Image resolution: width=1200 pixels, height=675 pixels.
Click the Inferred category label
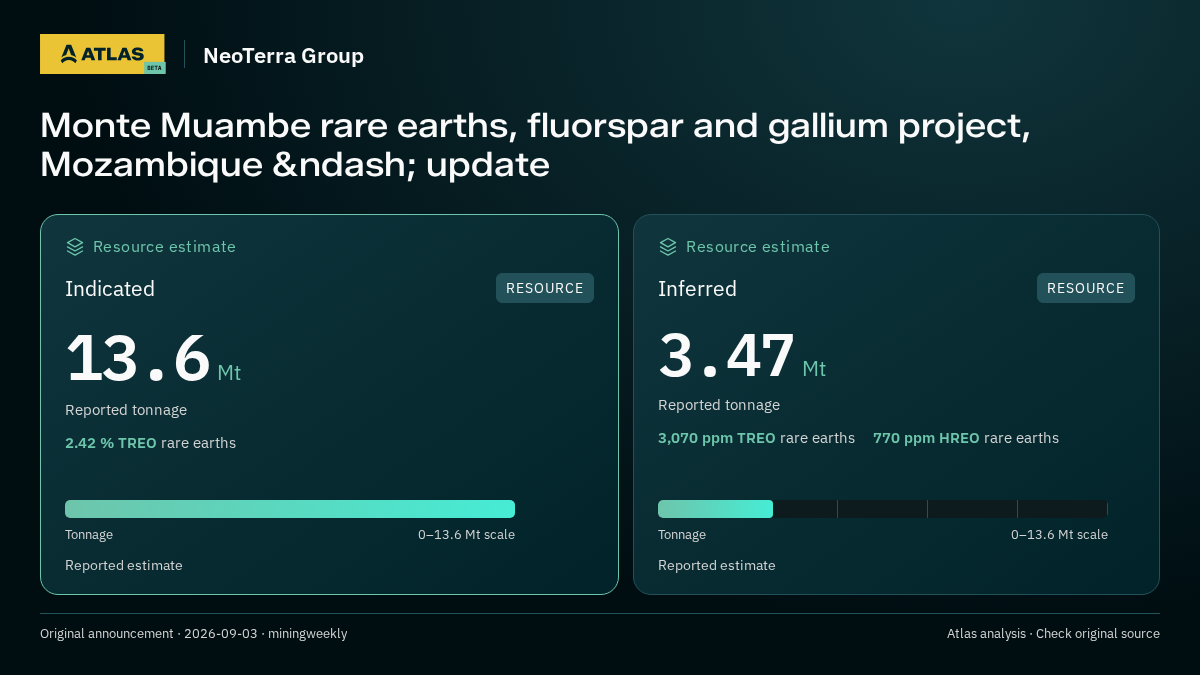click(x=697, y=289)
